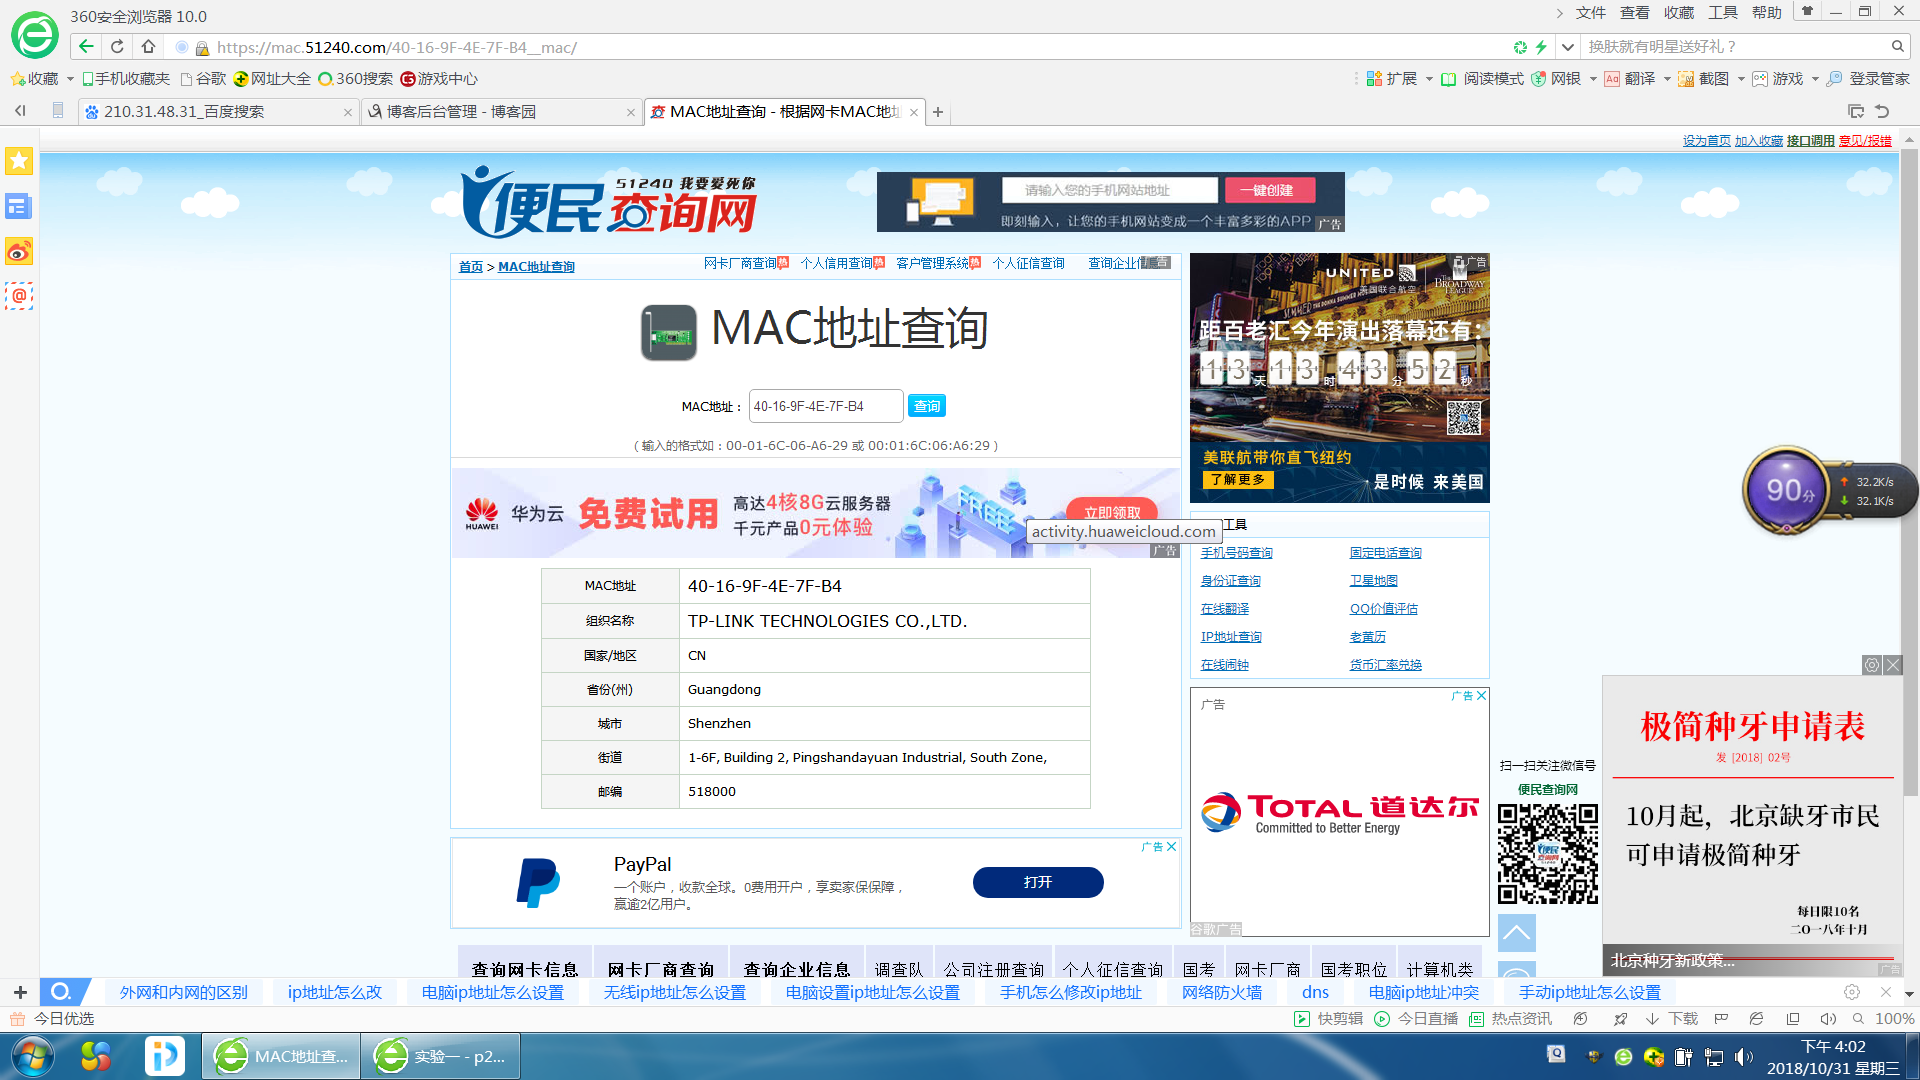Click the back-to-top arrow icon
This screenshot has width=1920, height=1080.
pos(1516,933)
